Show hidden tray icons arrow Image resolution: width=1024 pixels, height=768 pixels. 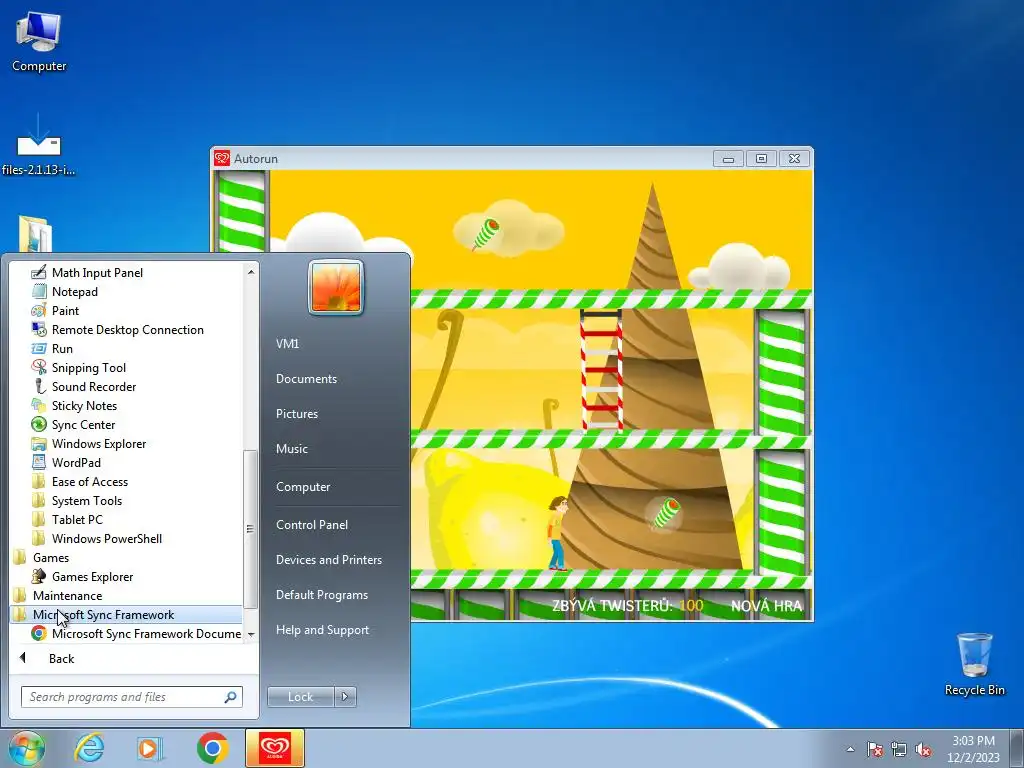coord(850,749)
